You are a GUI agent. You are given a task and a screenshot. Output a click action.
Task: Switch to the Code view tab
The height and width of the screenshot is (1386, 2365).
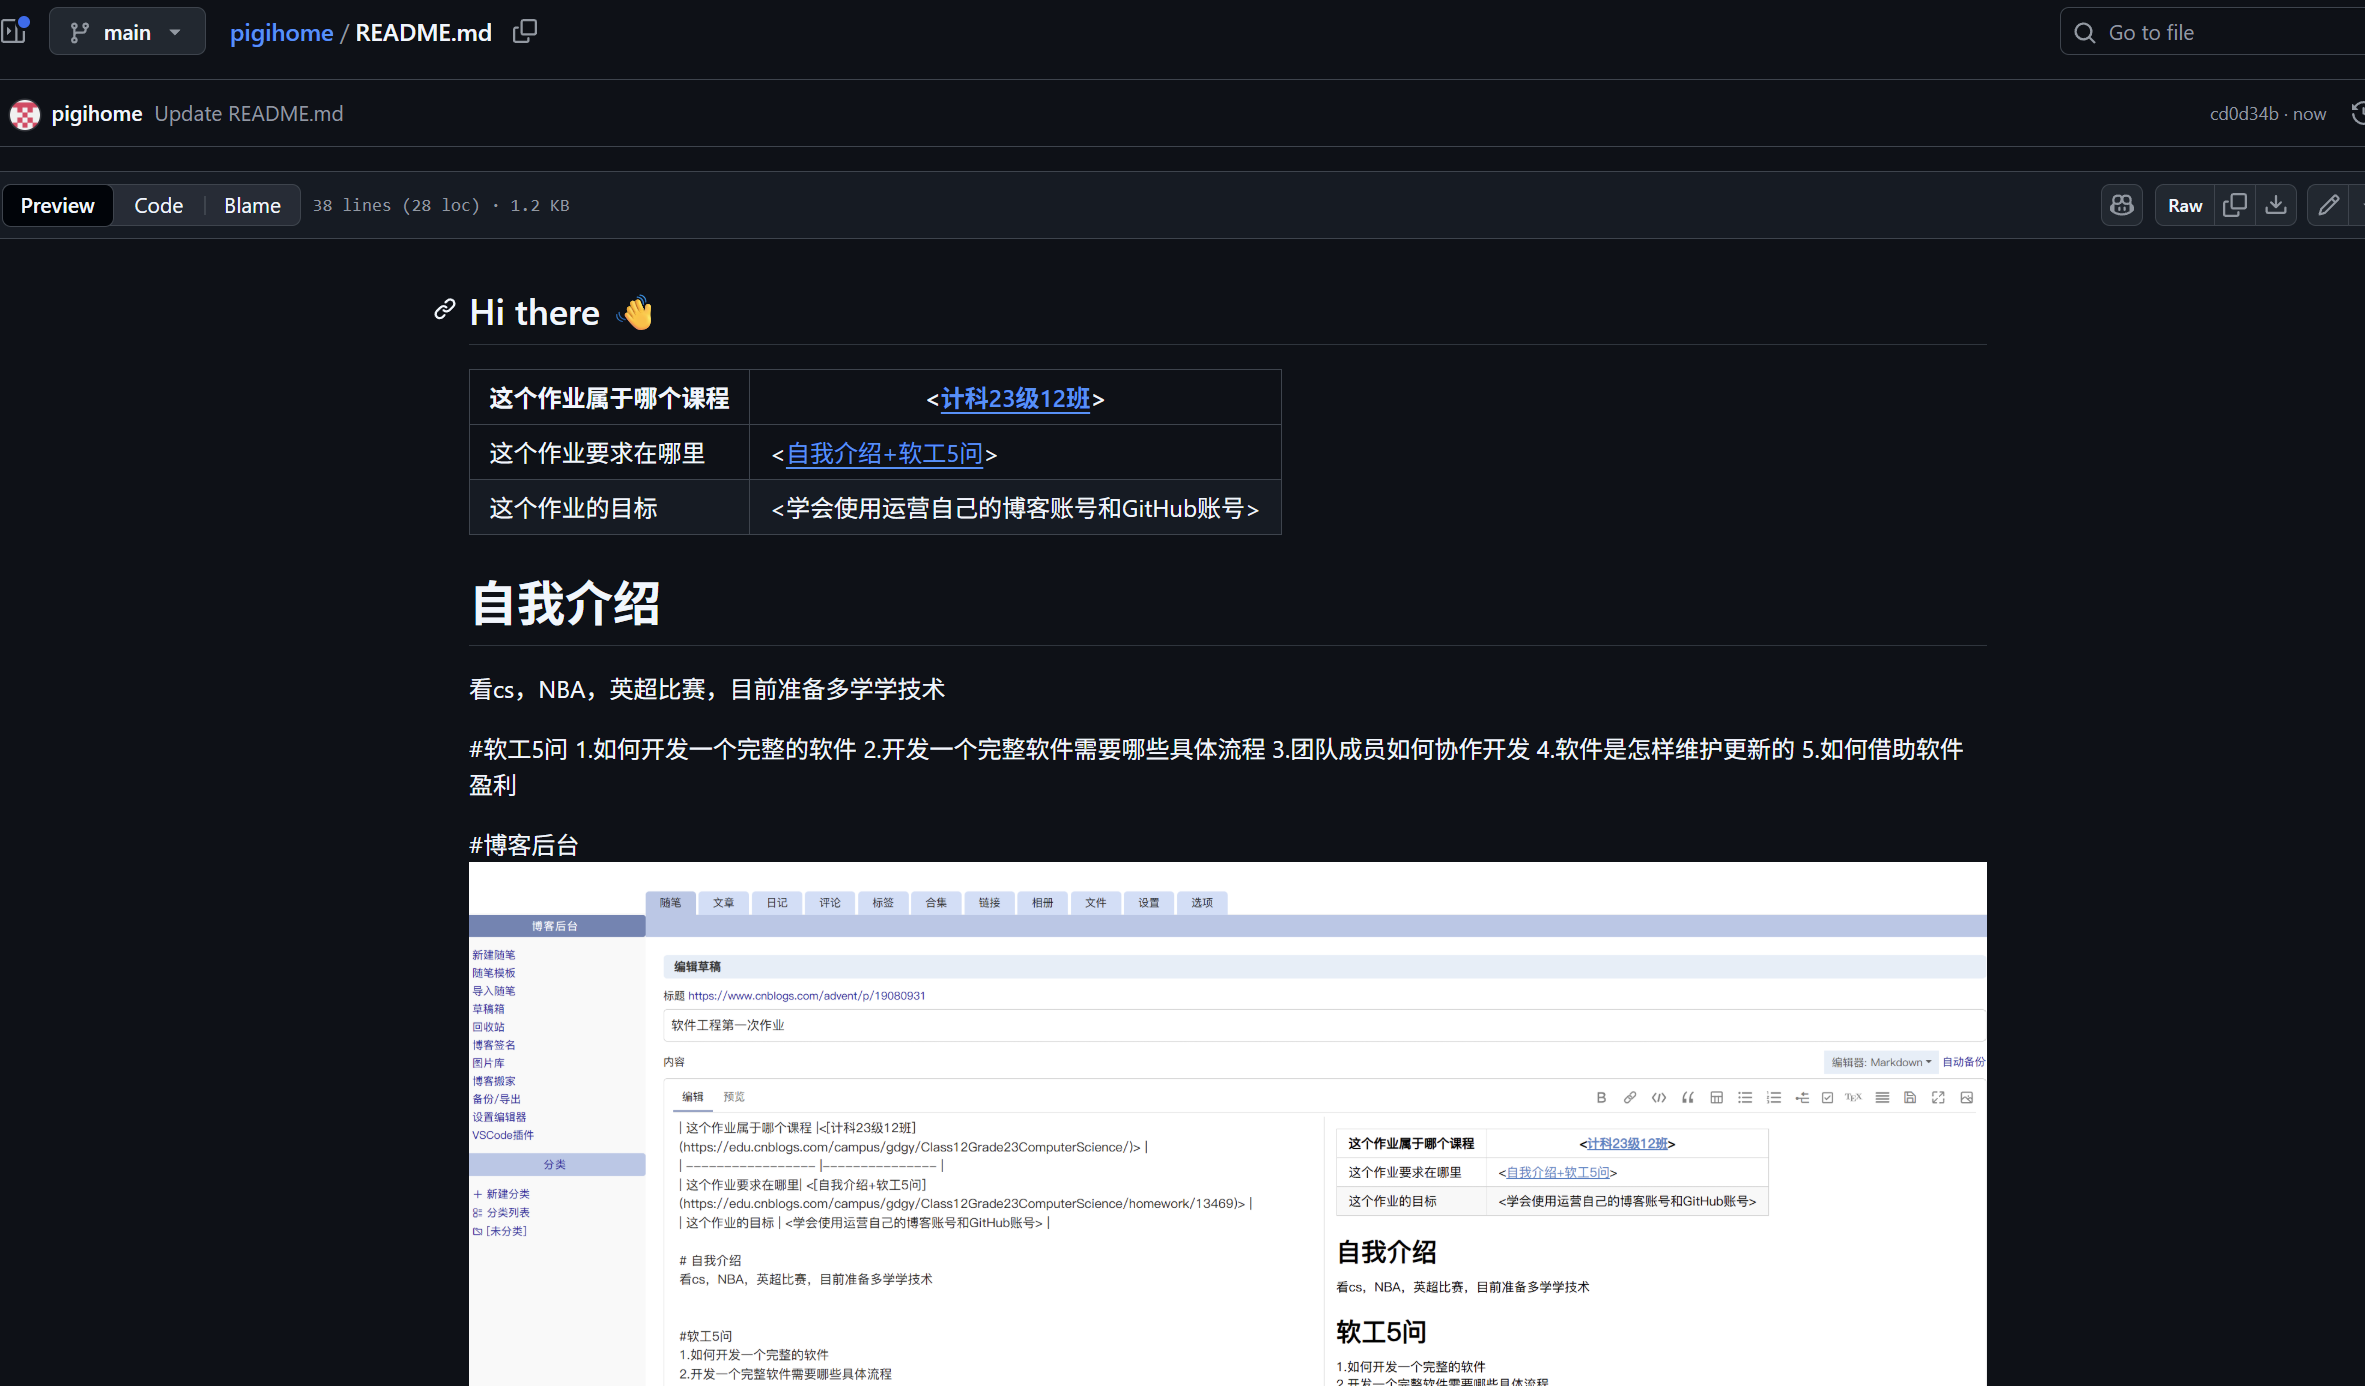[158, 205]
